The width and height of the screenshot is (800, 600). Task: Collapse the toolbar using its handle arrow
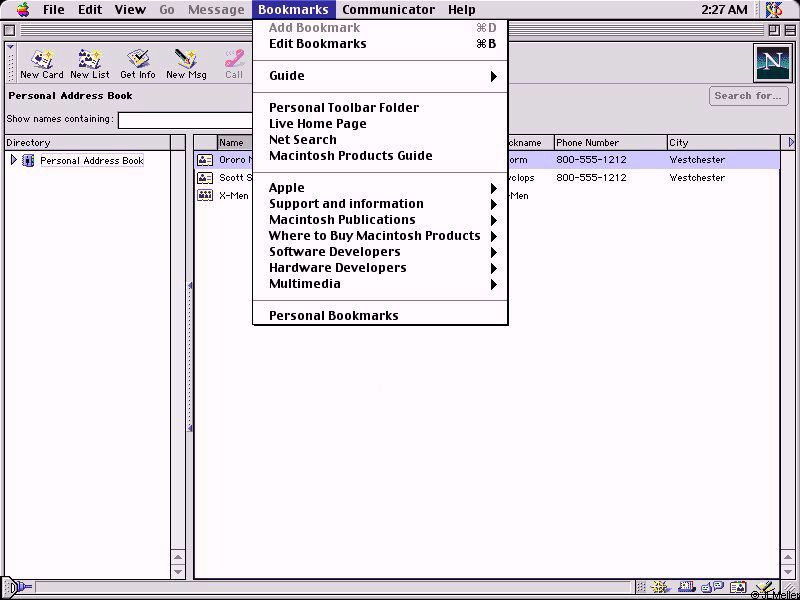point(10,48)
